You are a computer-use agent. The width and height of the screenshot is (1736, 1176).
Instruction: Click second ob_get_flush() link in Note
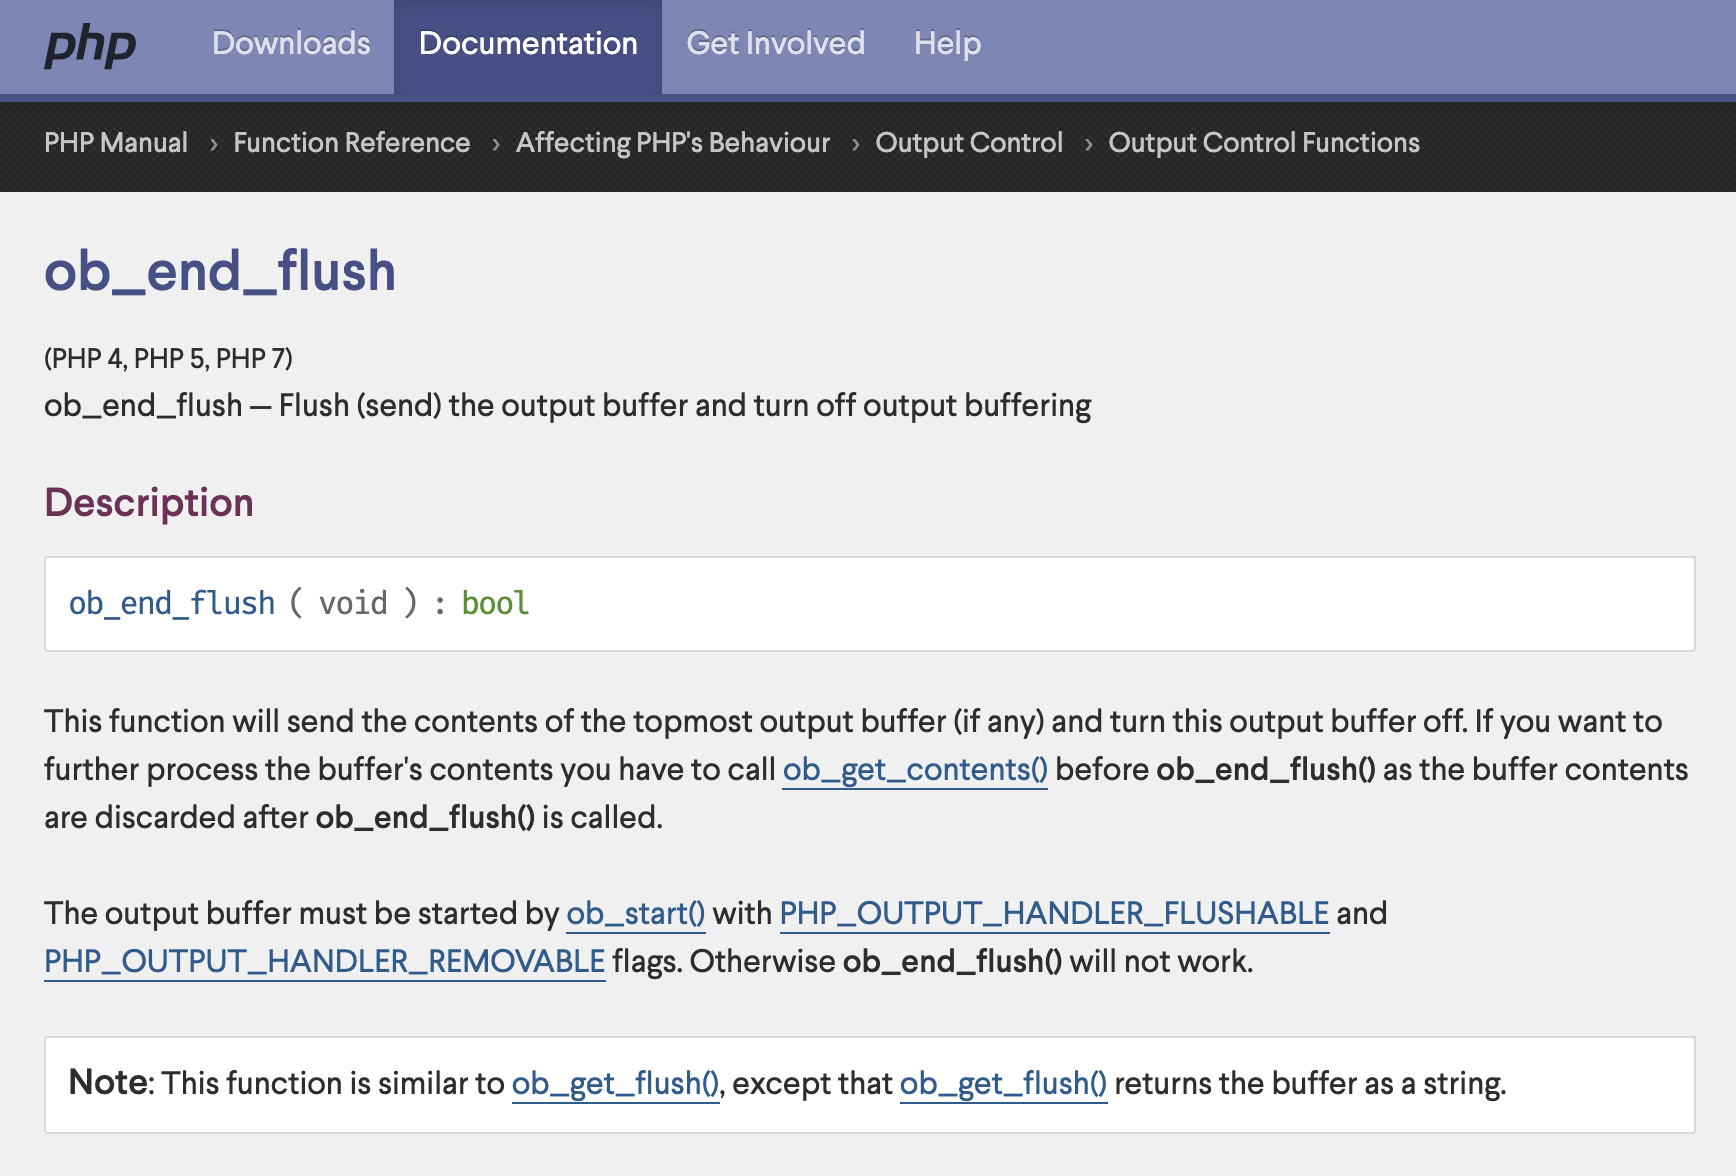click(x=1004, y=1084)
